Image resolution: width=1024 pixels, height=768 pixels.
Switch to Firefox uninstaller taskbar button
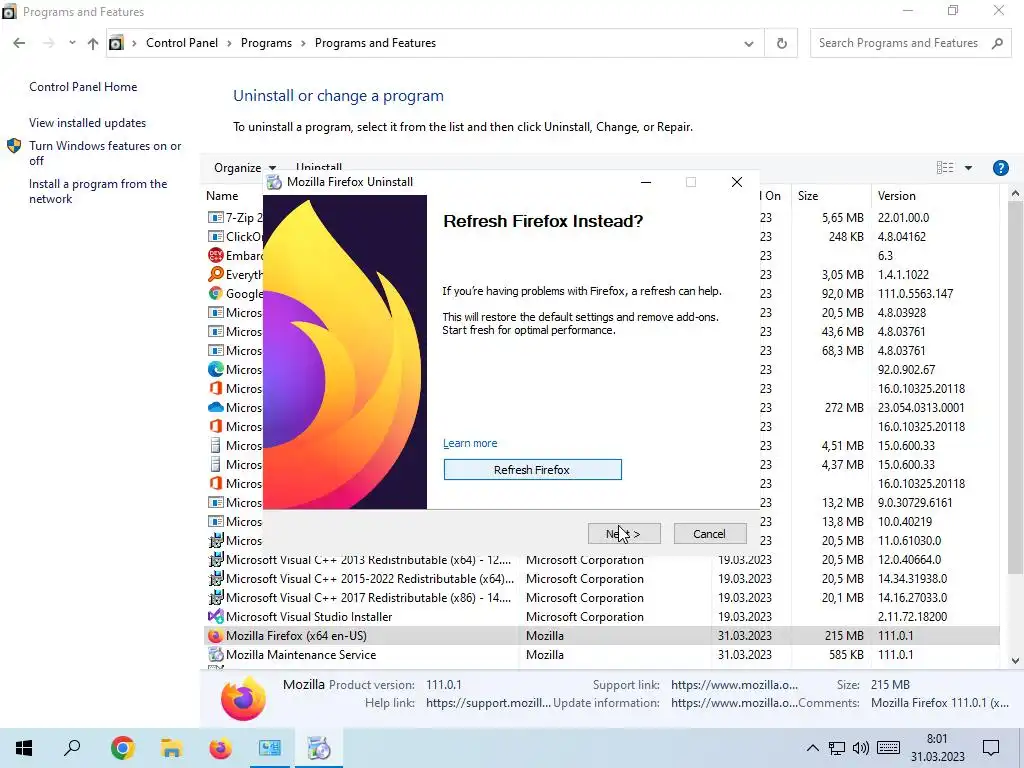coord(319,748)
